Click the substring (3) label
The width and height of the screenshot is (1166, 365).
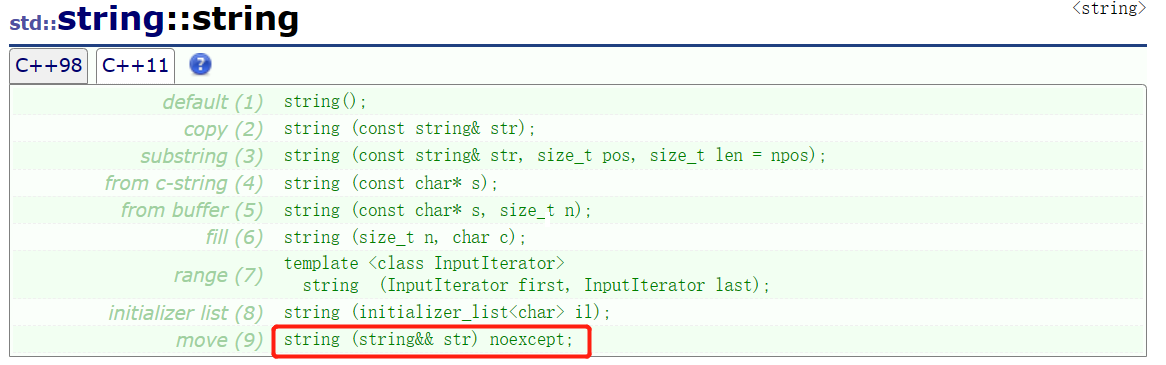pyautogui.click(x=202, y=156)
